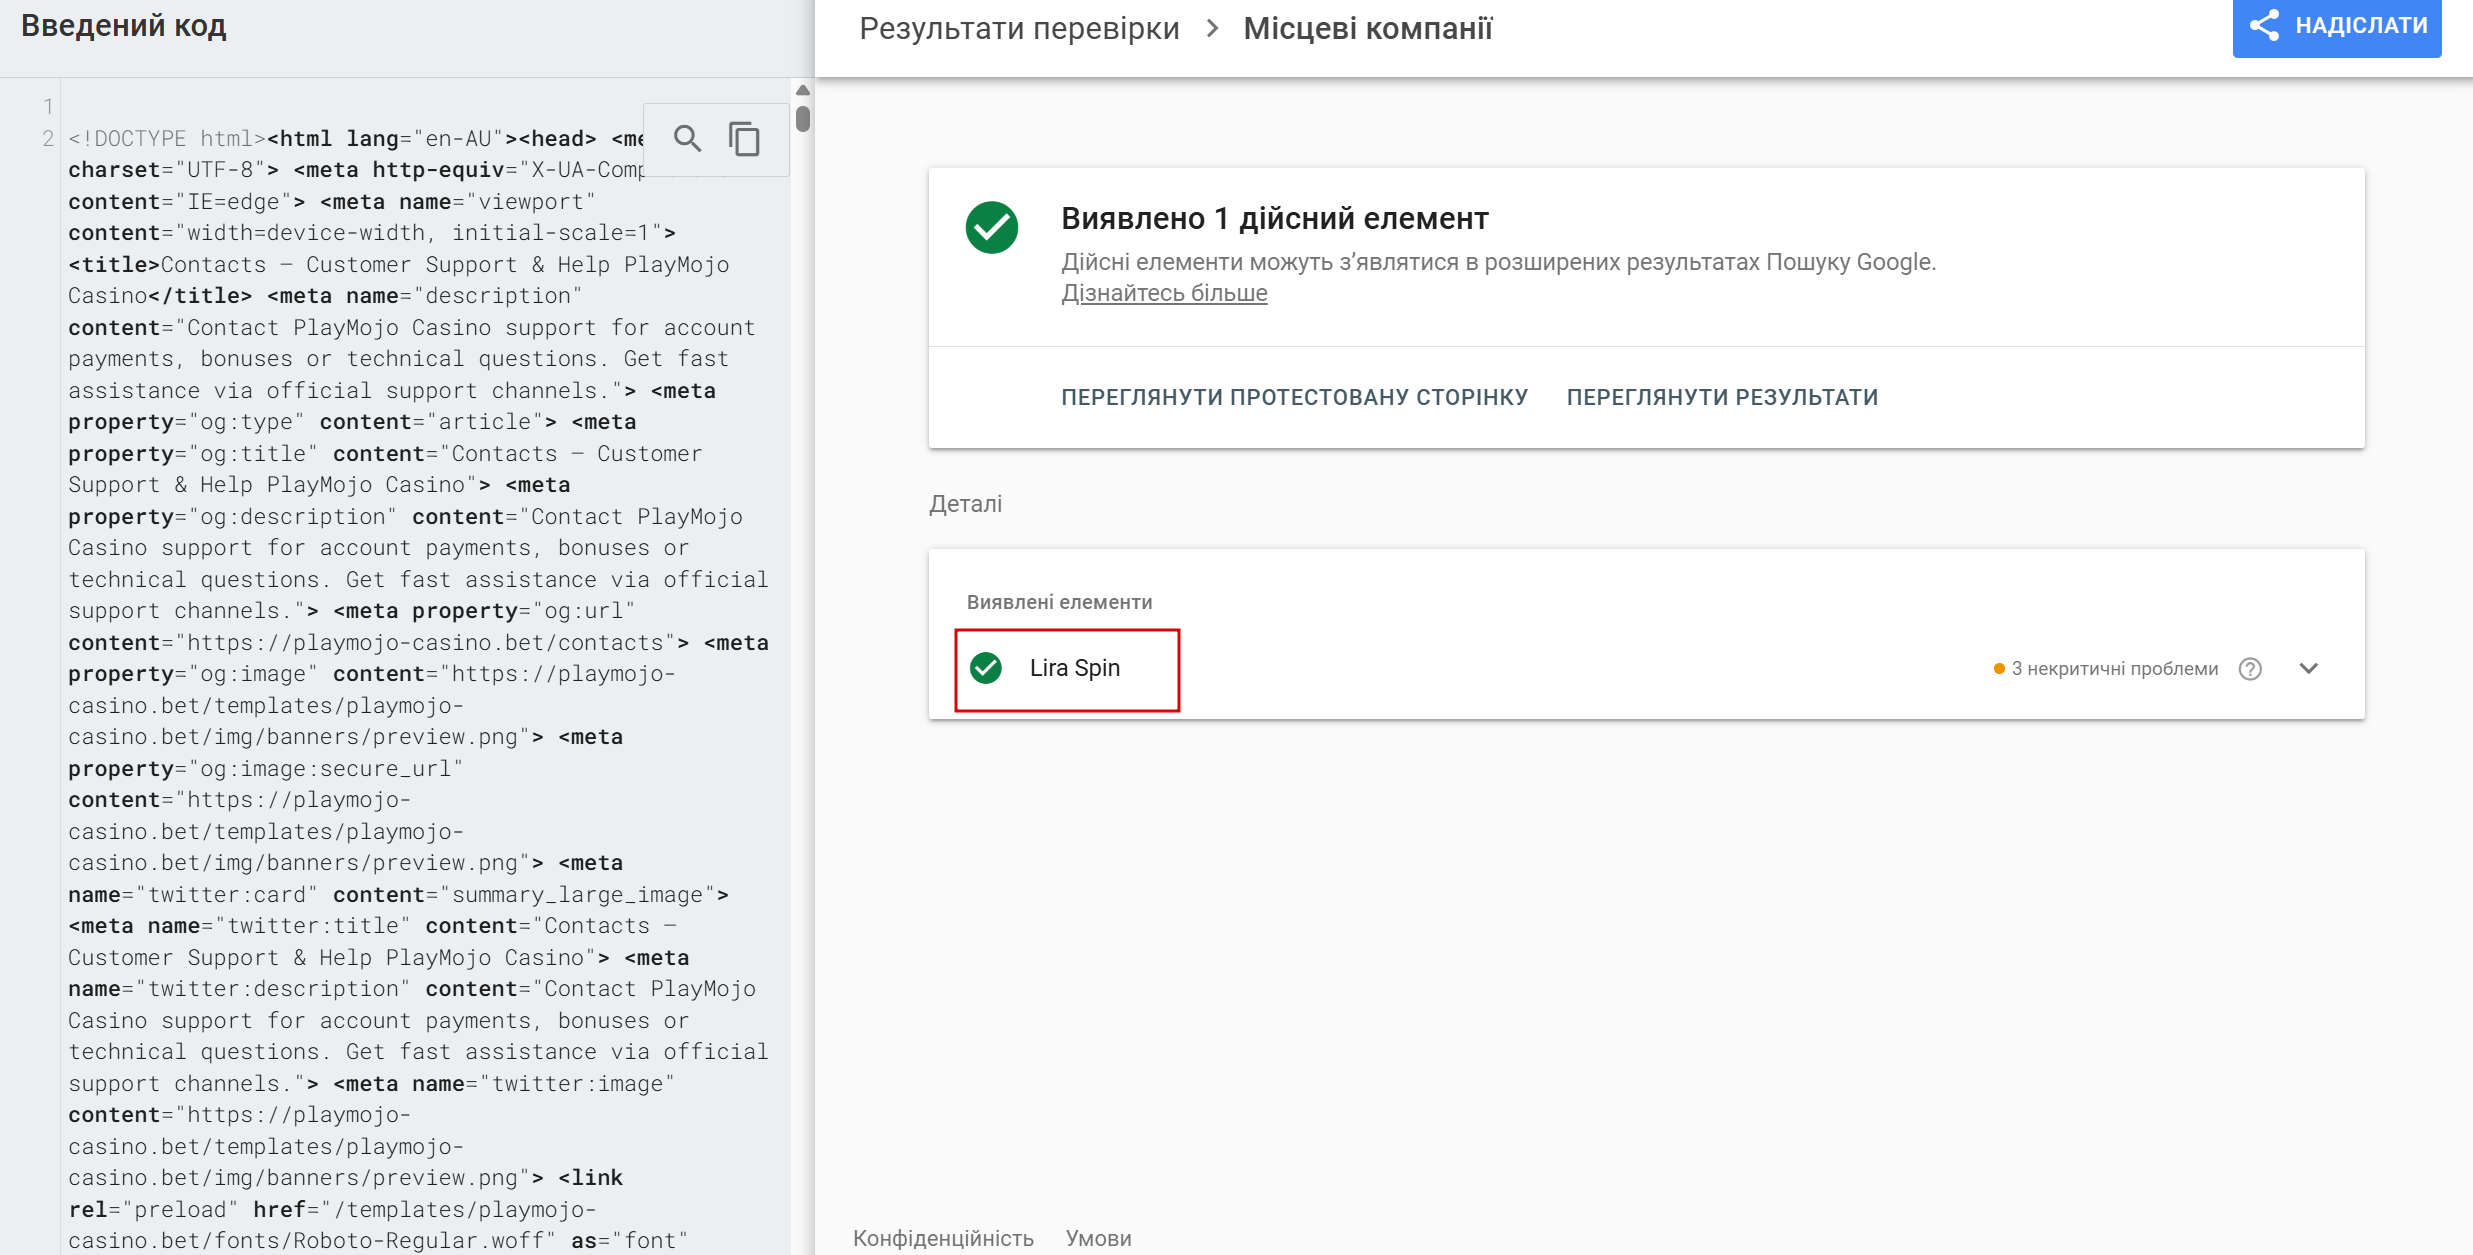The width and height of the screenshot is (2473, 1255).
Task: Select Місцеві компанії breadcrumb item
Action: pos(1367,28)
